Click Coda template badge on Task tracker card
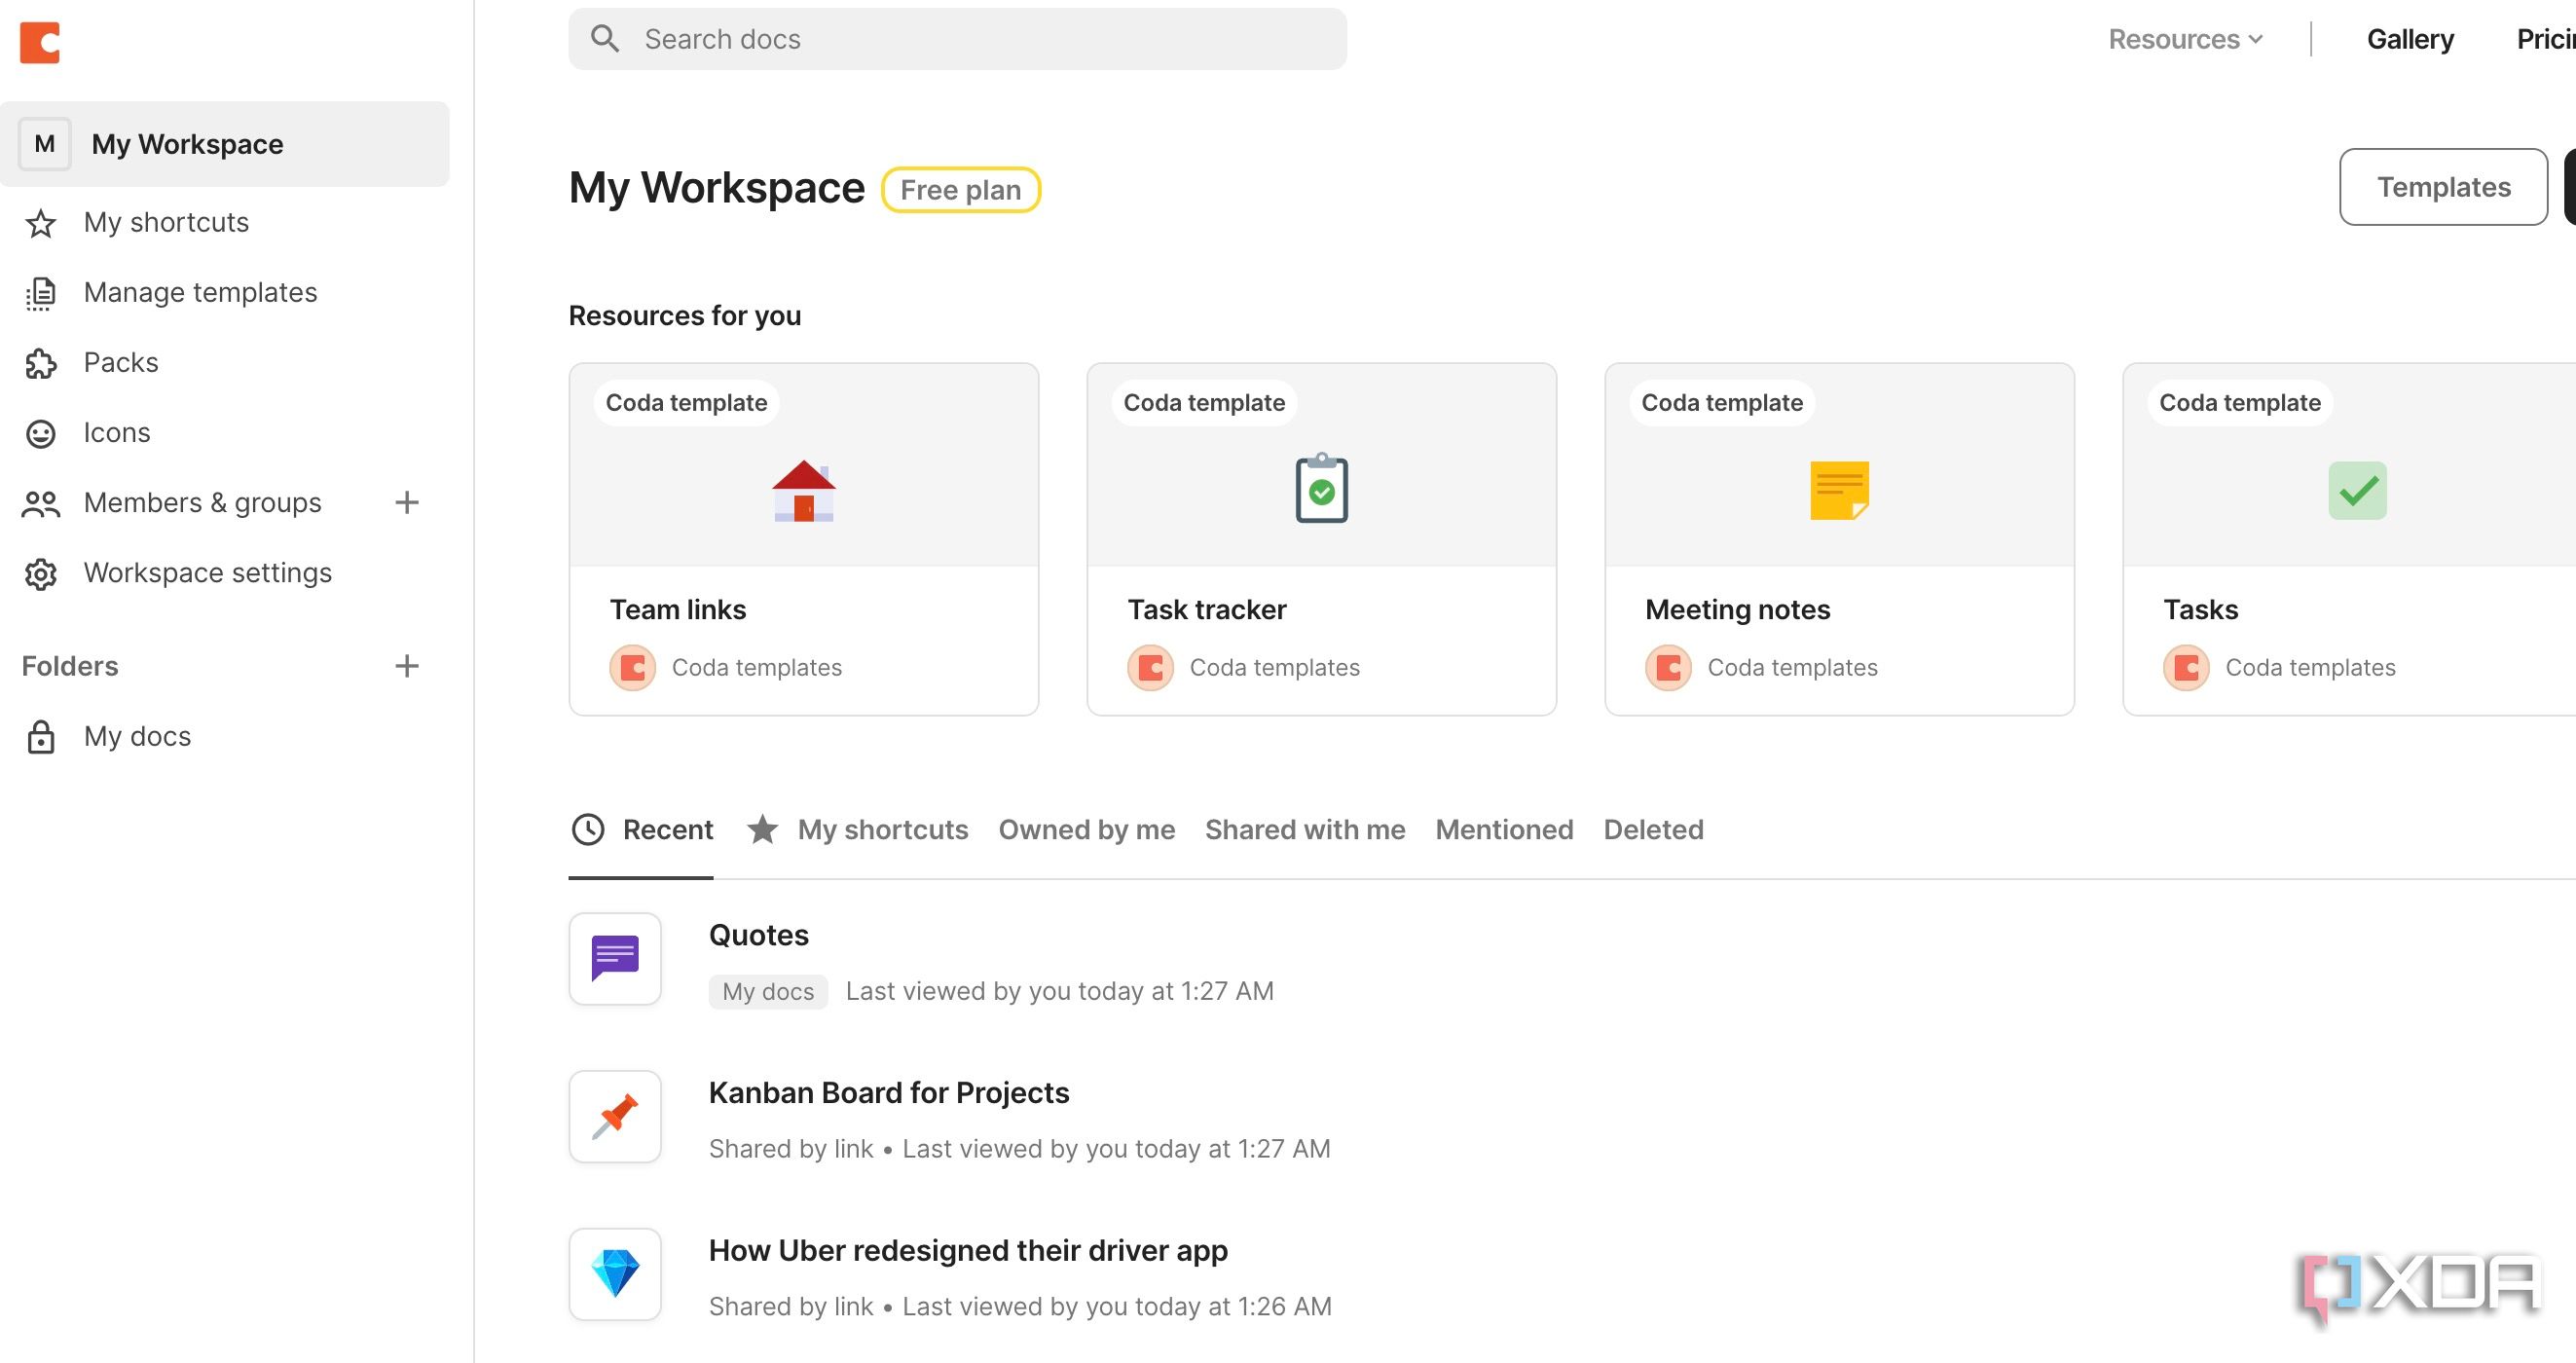Image resolution: width=2576 pixels, height=1363 pixels. tap(1205, 403)
